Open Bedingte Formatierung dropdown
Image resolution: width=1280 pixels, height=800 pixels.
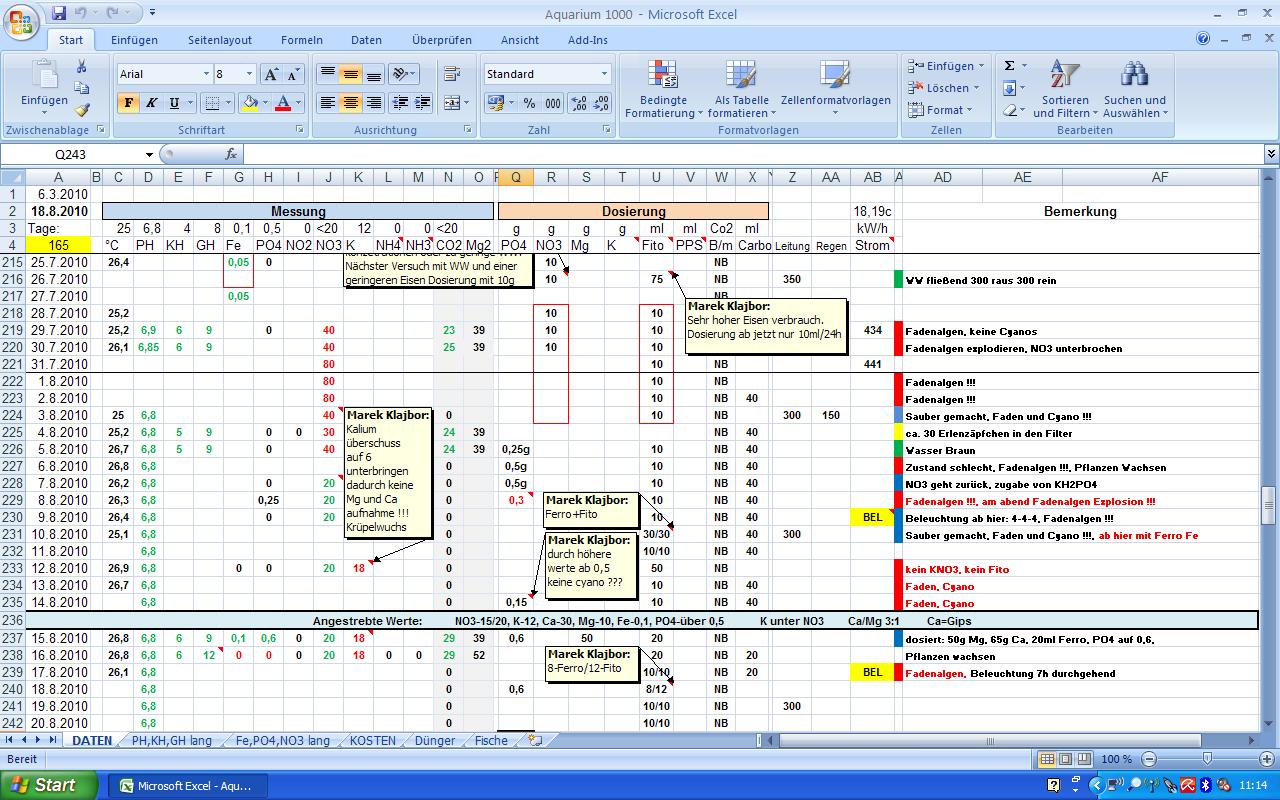[x=663, y=91]
